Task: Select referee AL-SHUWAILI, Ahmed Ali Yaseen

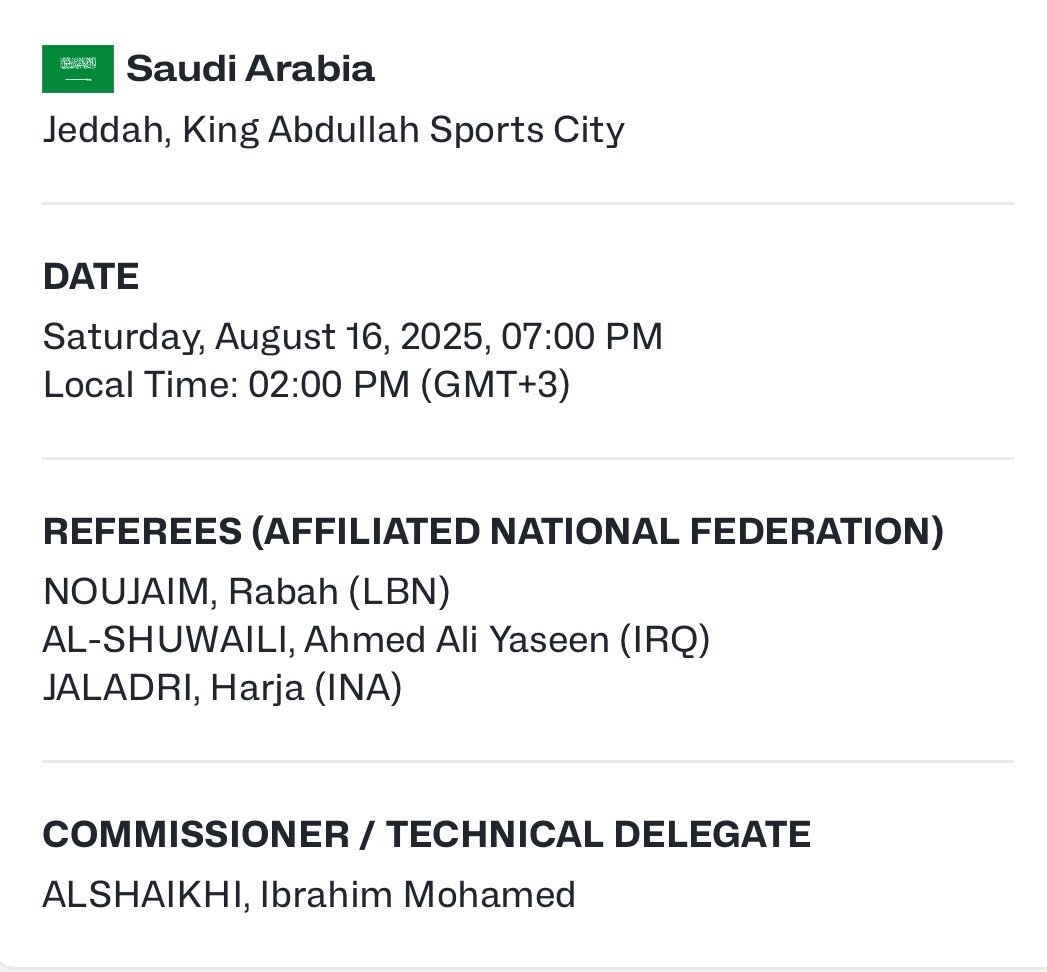Action: 326,640
